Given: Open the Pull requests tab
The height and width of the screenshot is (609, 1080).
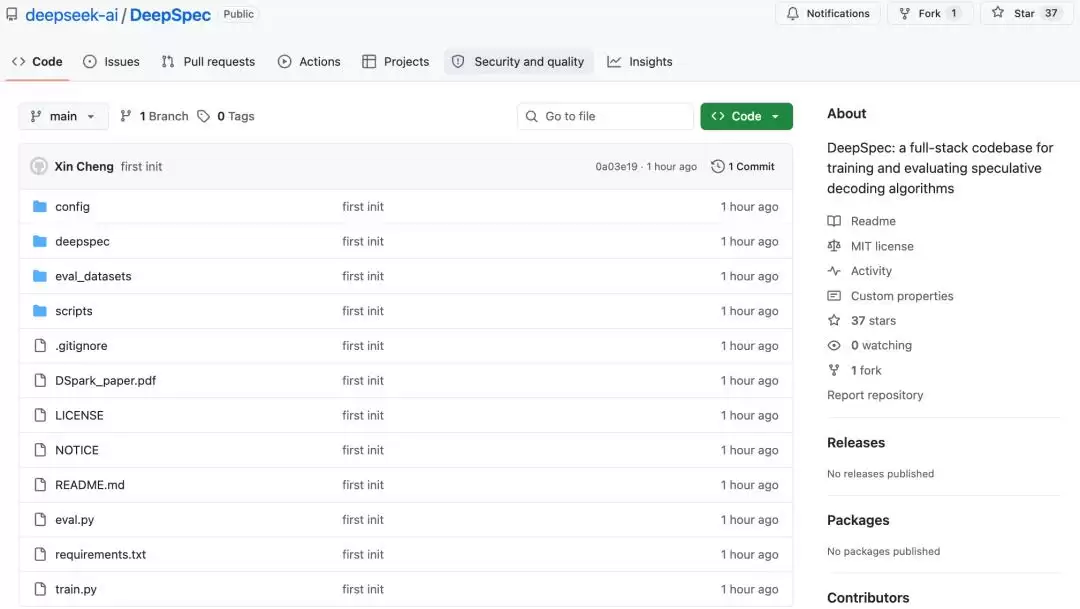Looking at the screenshot, I should click(x=208, y=61).
